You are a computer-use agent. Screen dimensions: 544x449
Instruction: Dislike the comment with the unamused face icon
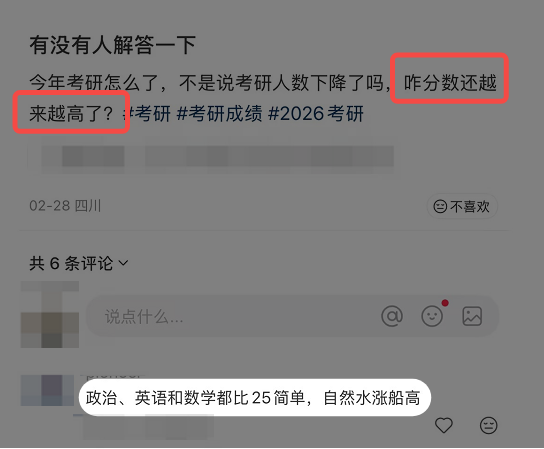click(488, 425)
